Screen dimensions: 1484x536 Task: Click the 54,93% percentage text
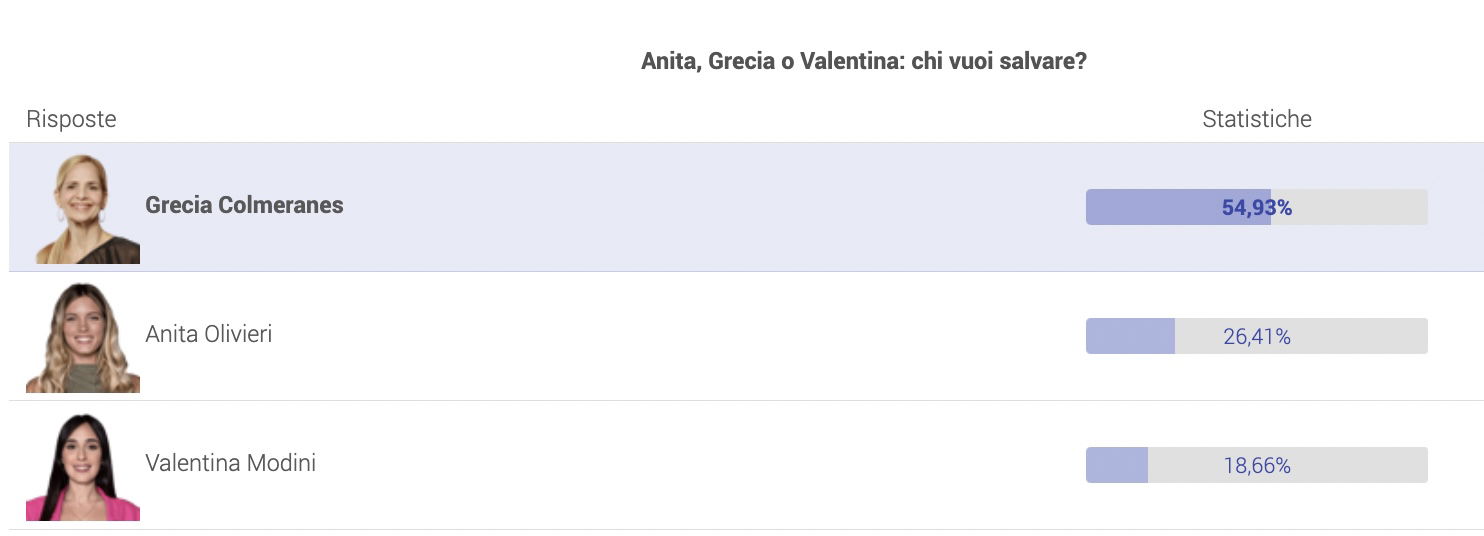pyautogui.click(x=1257, y=208)
